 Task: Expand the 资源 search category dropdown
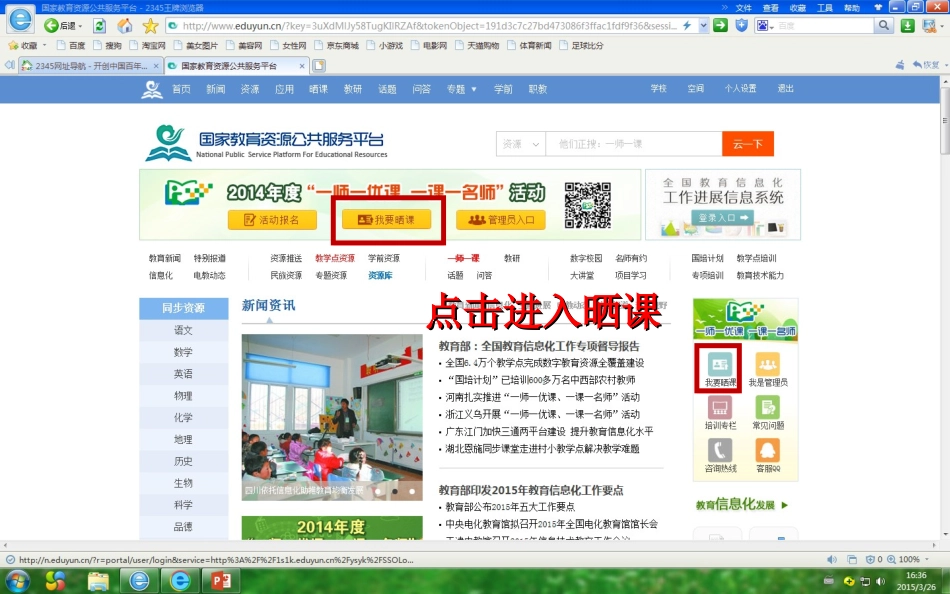(520, 144)
